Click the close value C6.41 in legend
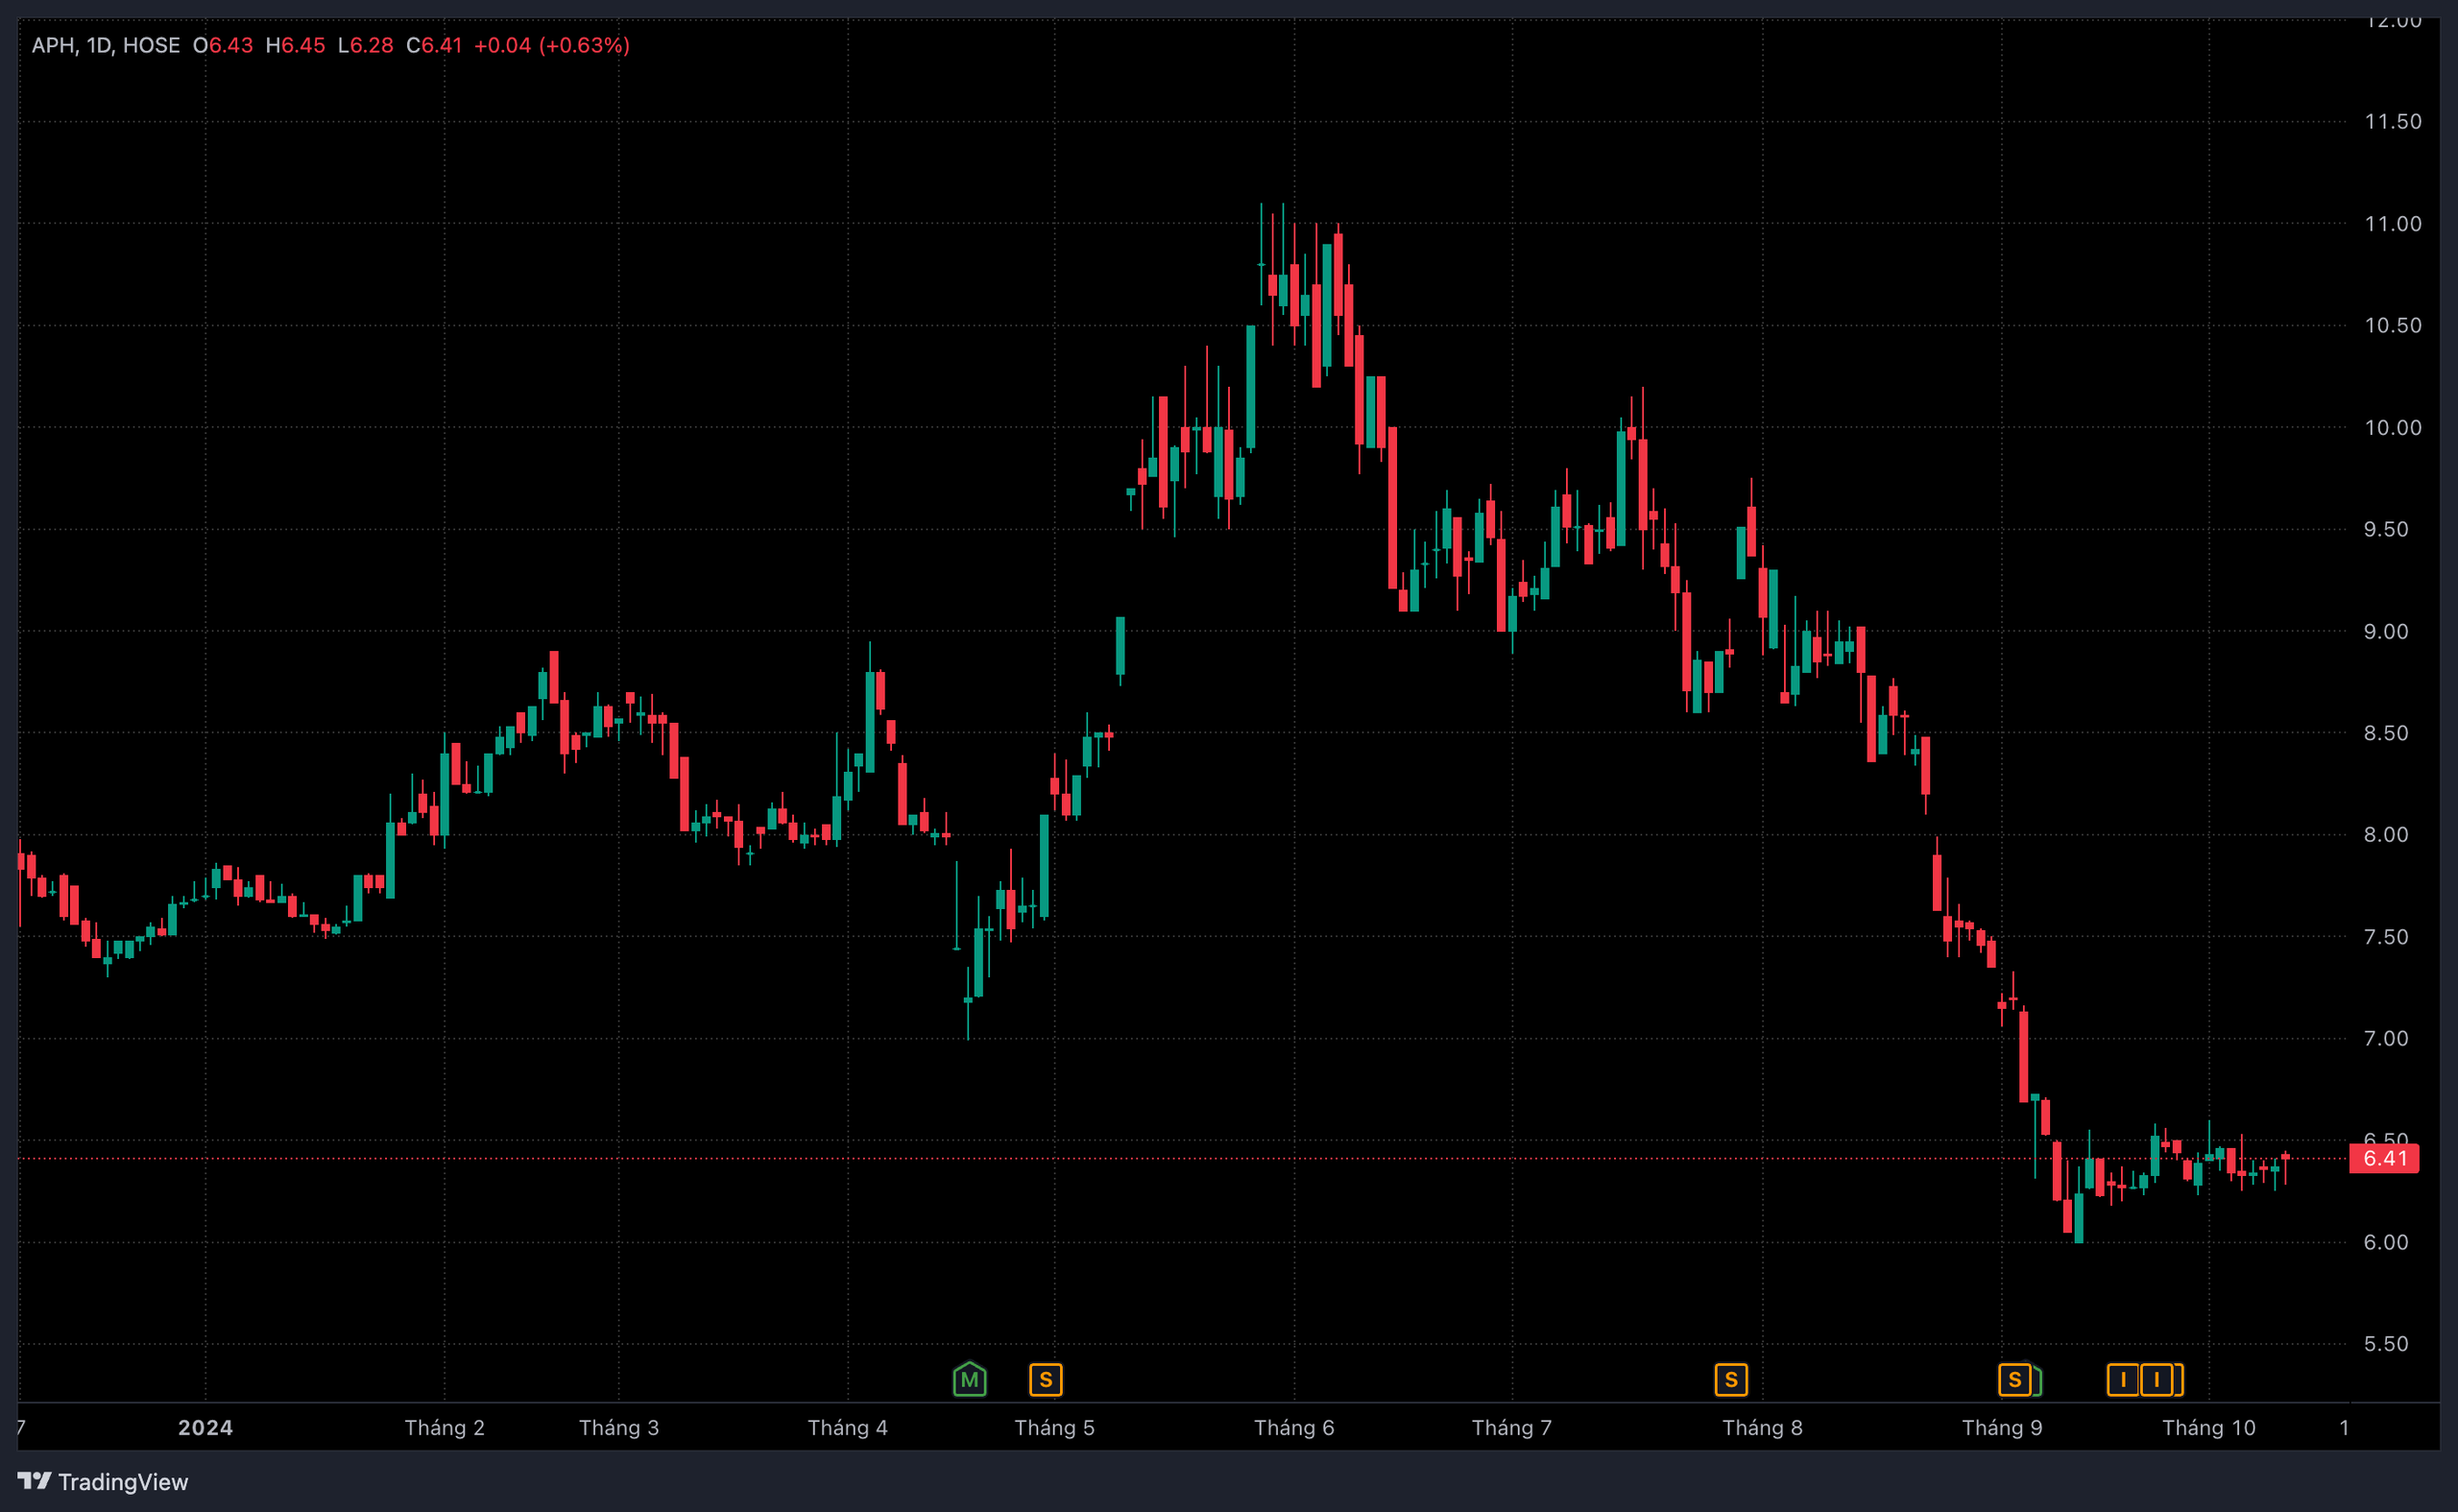Viewport: 2458px width, 1512px height. point(434,45)
